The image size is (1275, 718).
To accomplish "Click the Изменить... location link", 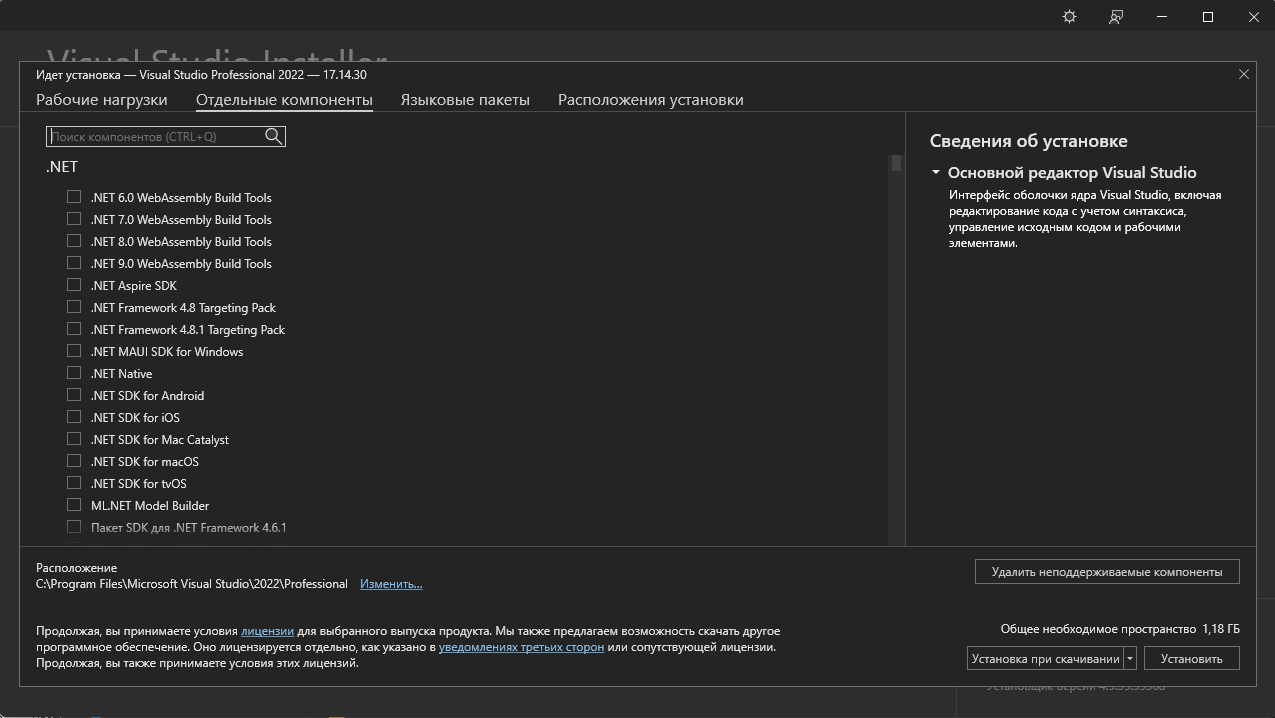I will [x=391, y=584].
